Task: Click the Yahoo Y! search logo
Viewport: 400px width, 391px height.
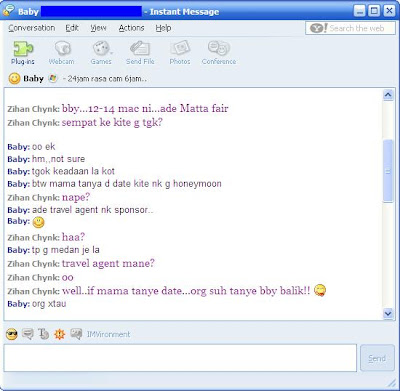Action: pos(319,28)
